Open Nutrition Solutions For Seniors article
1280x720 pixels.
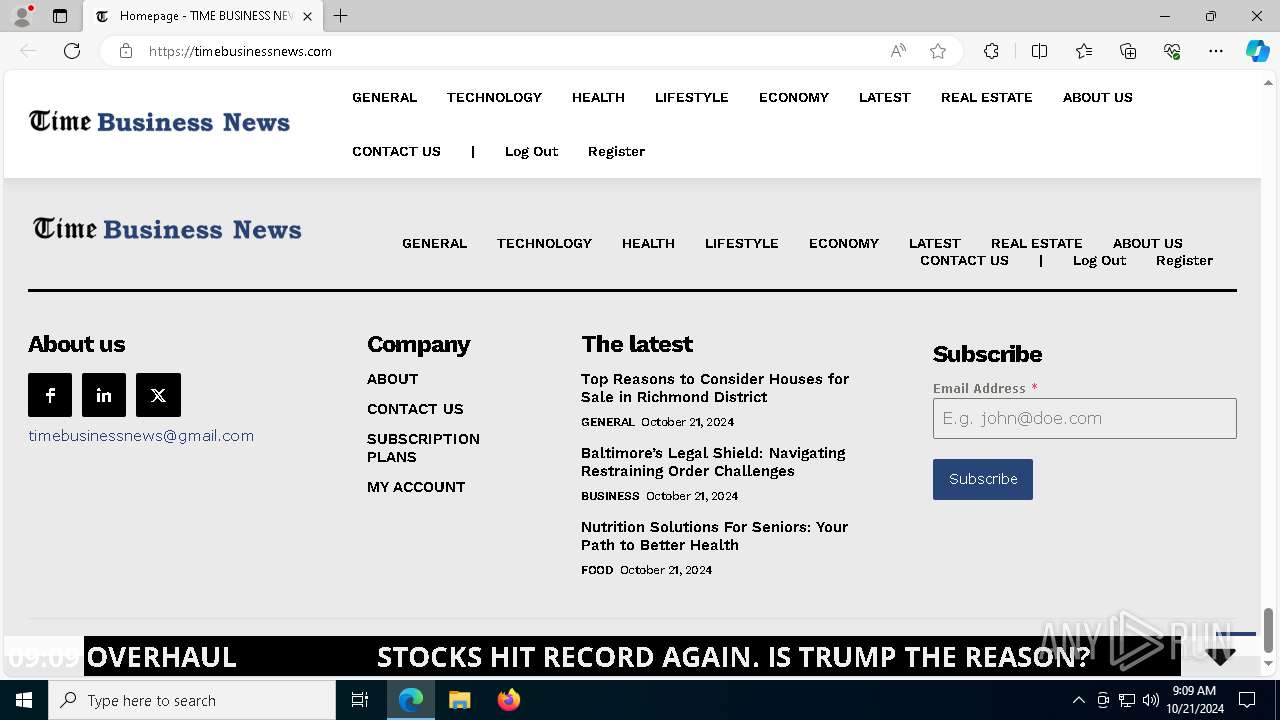coord(714,536)
